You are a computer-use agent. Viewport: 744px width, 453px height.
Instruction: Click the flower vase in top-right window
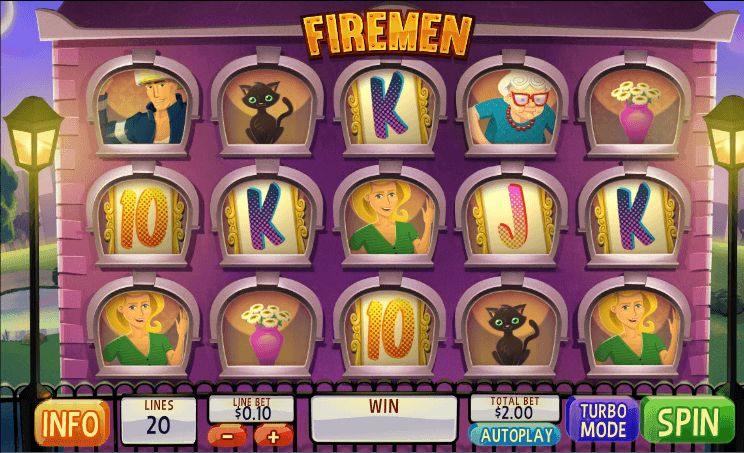tap(635, 109)
